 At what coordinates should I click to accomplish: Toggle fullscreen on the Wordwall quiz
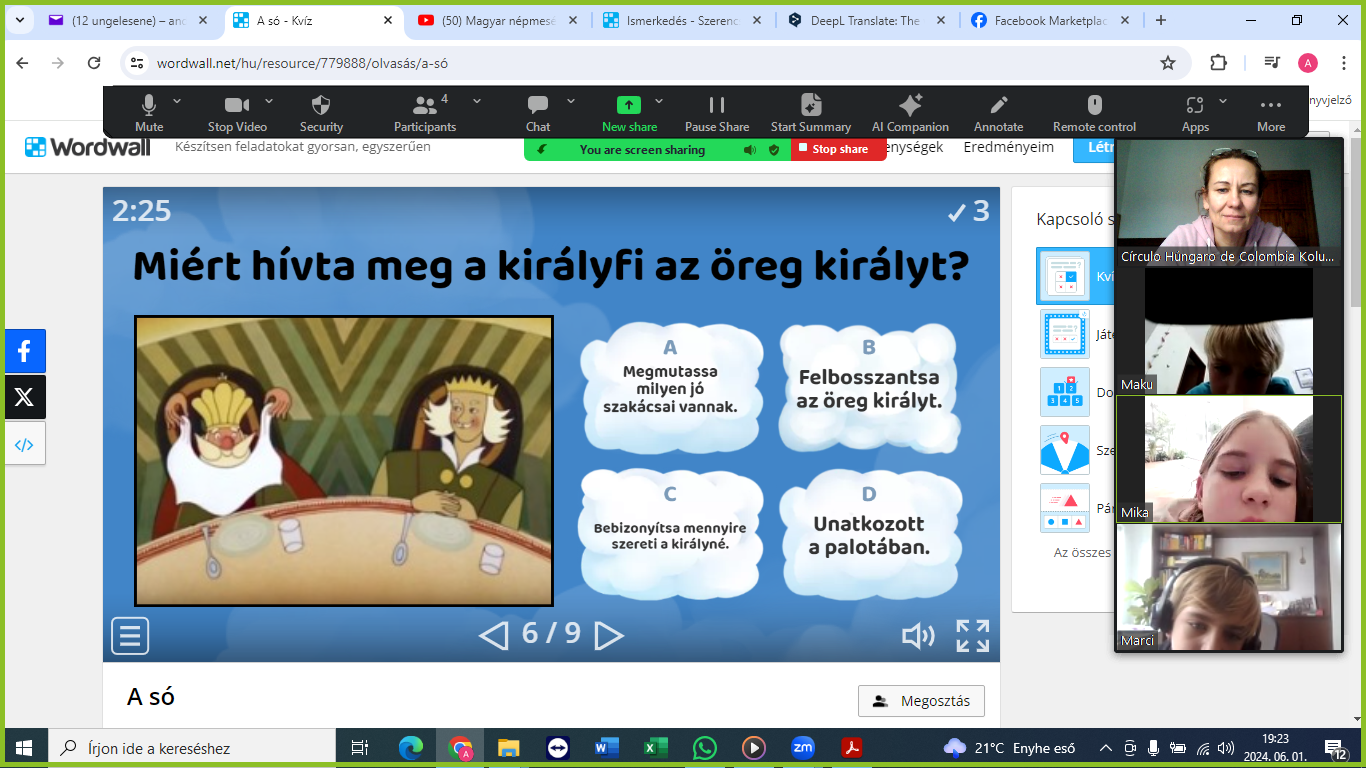tap(972, 636)
